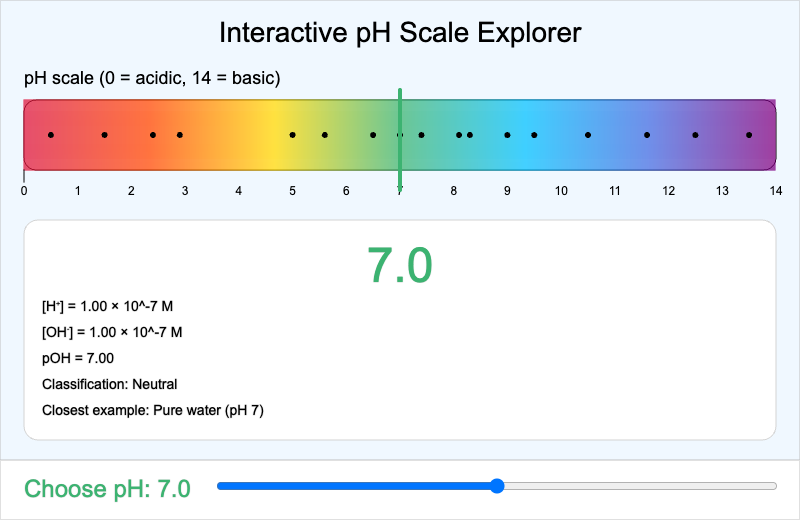The image size is (800, 520).
Task: Click the tick label 0 on scale
Action: [24, 190]
